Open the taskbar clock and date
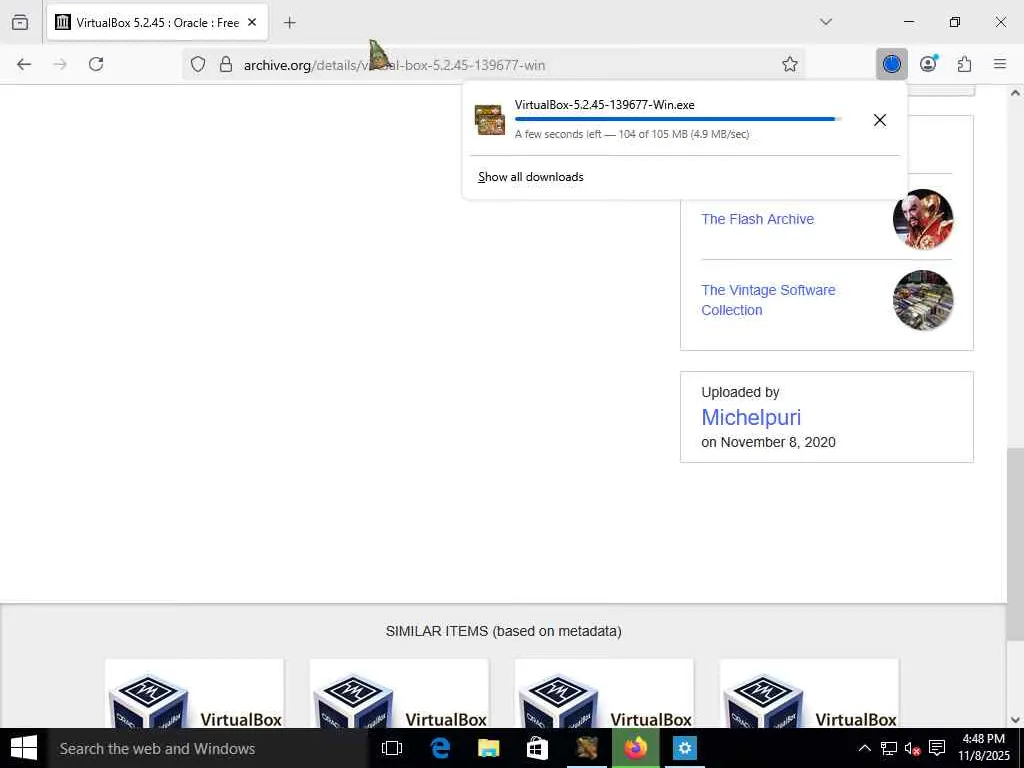This screenshot has width=1024, height=768. click(x=984, y=748)
